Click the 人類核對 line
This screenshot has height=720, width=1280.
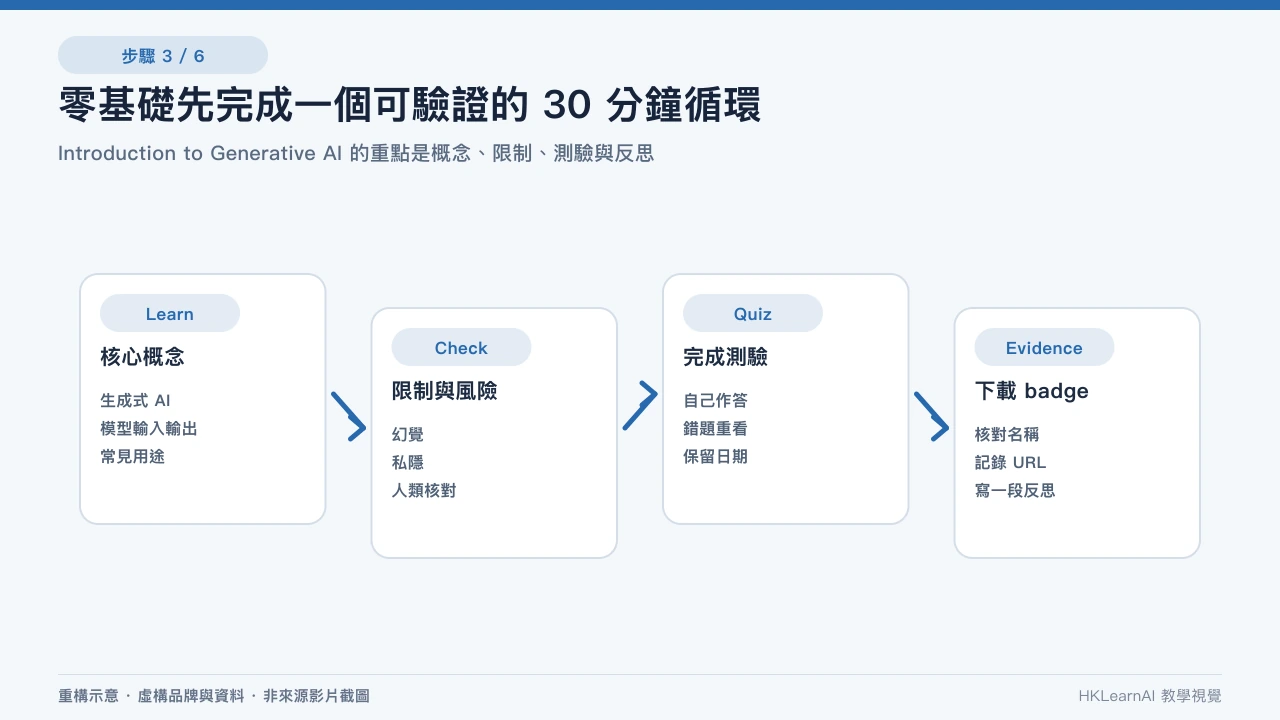pos(424,490)
